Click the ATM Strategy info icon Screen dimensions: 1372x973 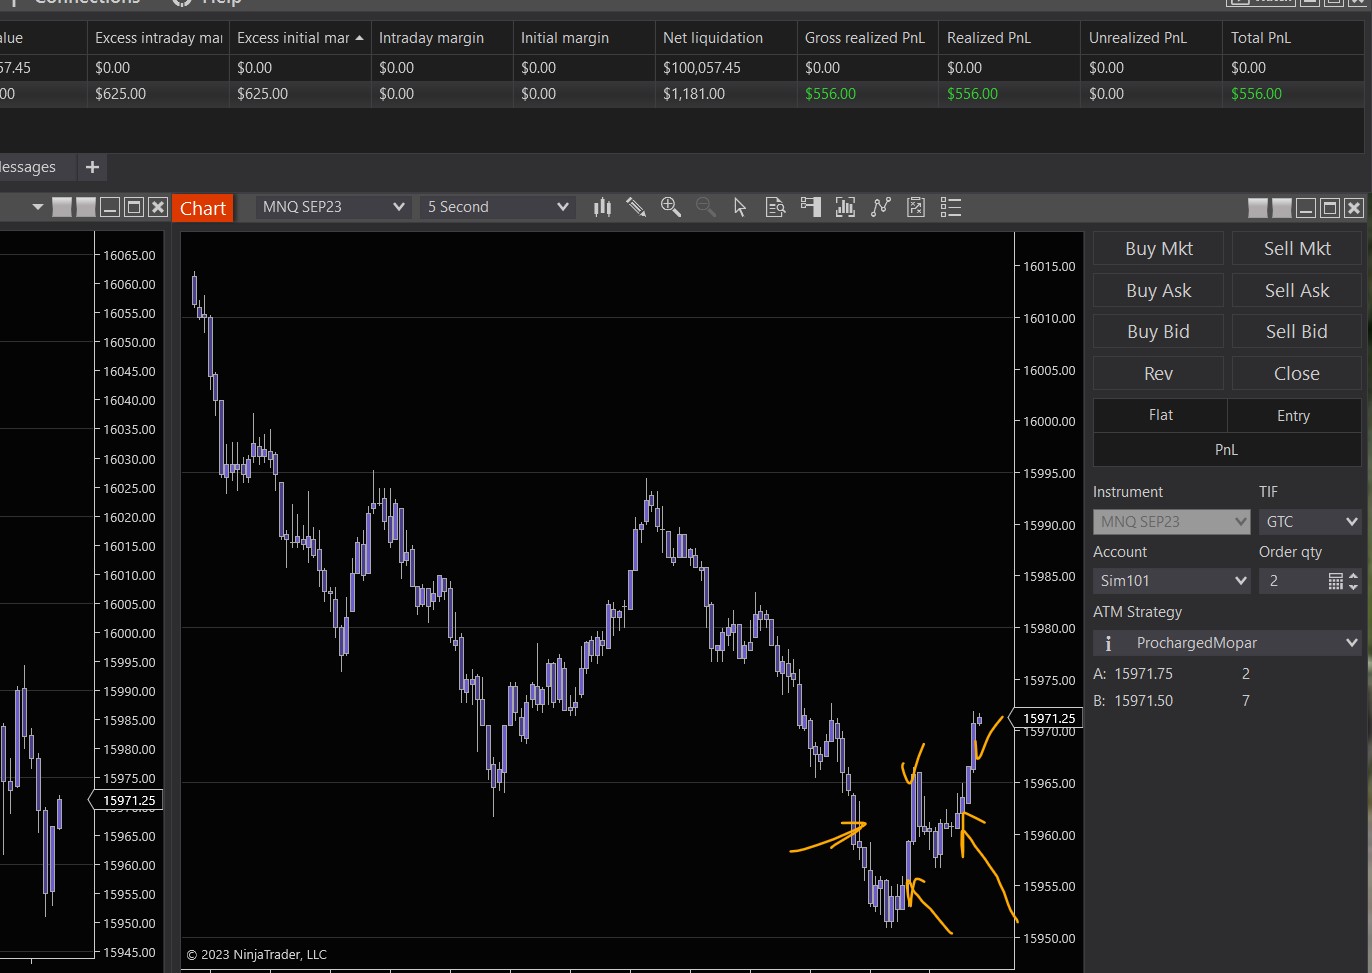(1108, 643)
